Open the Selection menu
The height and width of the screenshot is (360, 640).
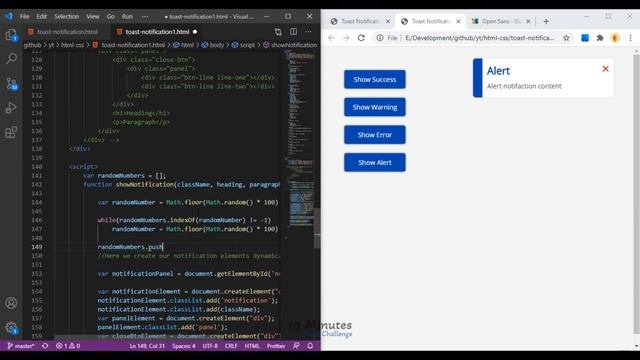coord(67,16)
